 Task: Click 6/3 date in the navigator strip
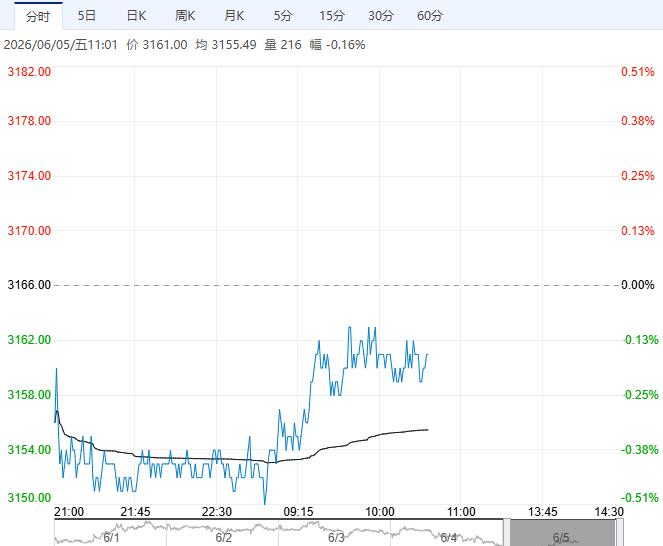336,538
